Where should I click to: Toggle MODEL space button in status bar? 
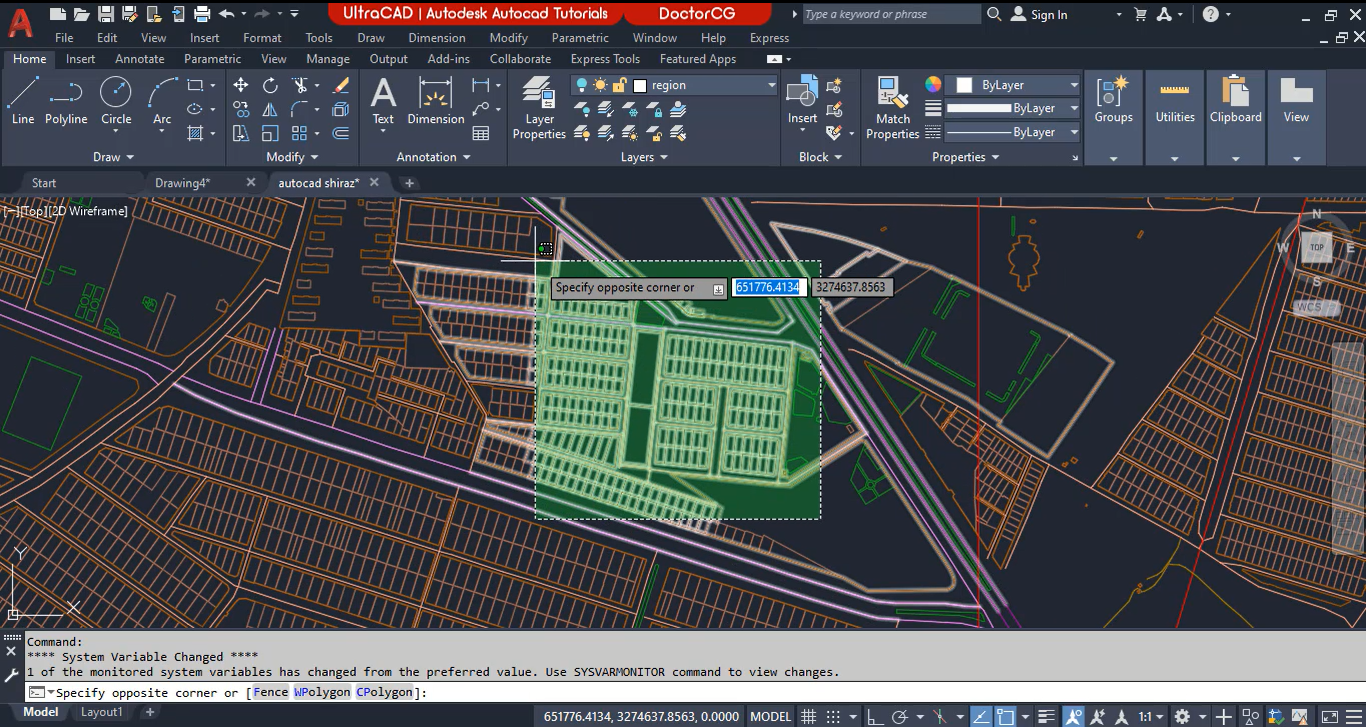(x=770, y=716)
